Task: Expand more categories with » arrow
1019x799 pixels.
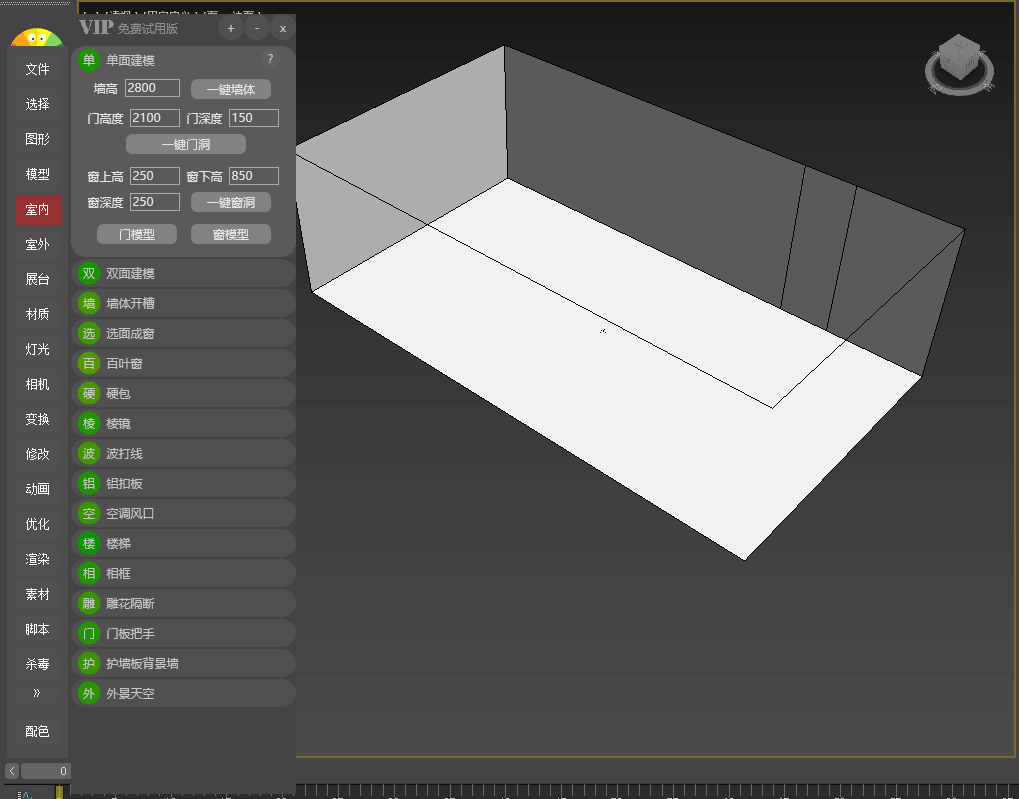Action: [37, 693]
